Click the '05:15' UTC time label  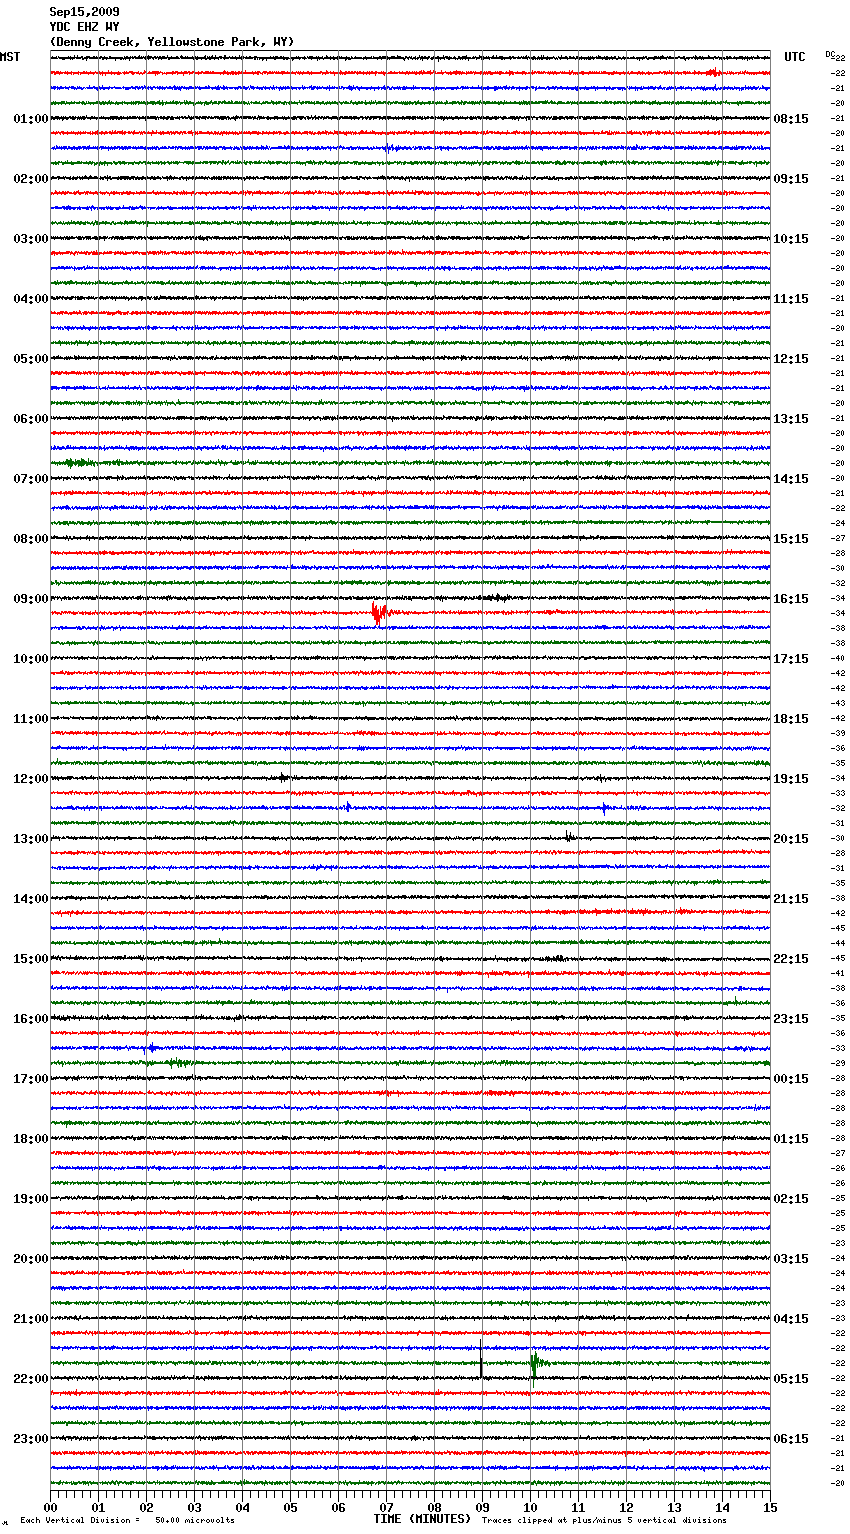click(x=791, y=1379)
